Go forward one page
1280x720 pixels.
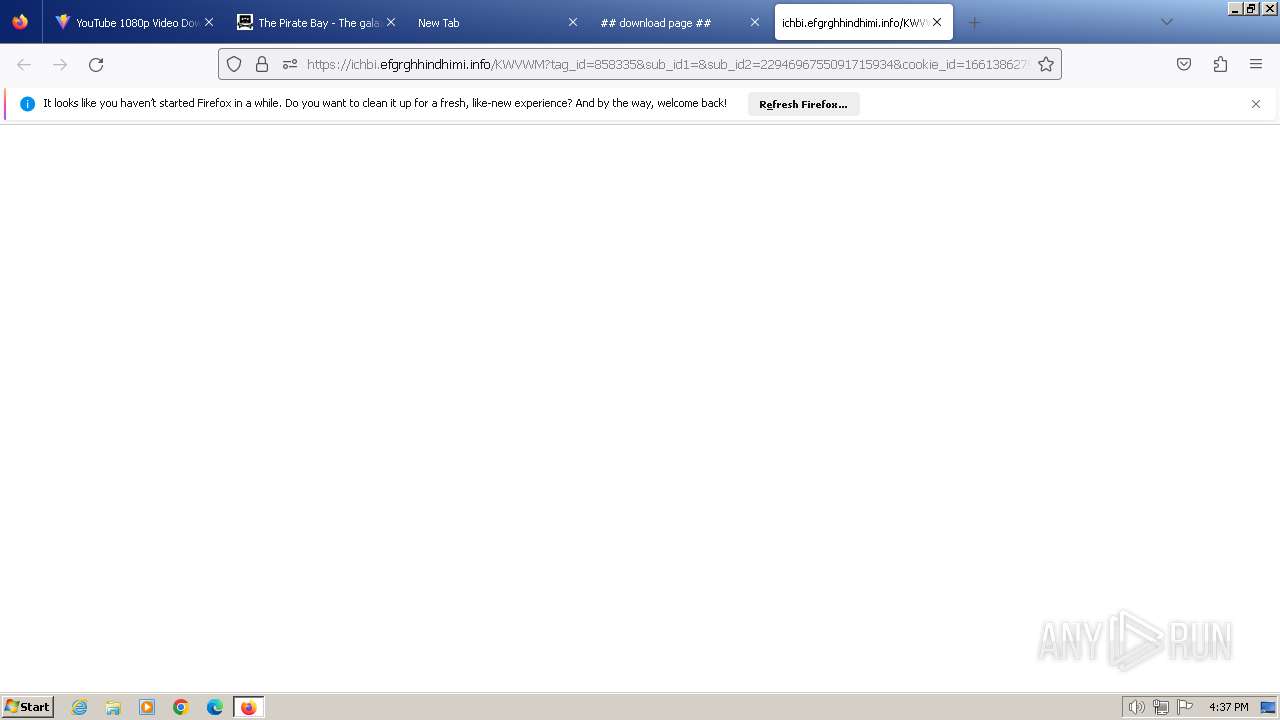tap(60, 64)
